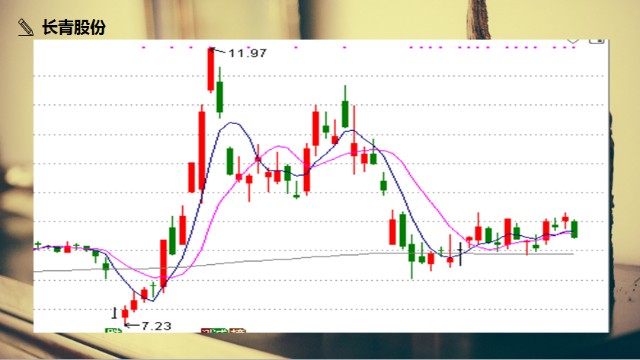Click the arrow pointing to 11.97
640x360 pixels.
pos(218,51)
